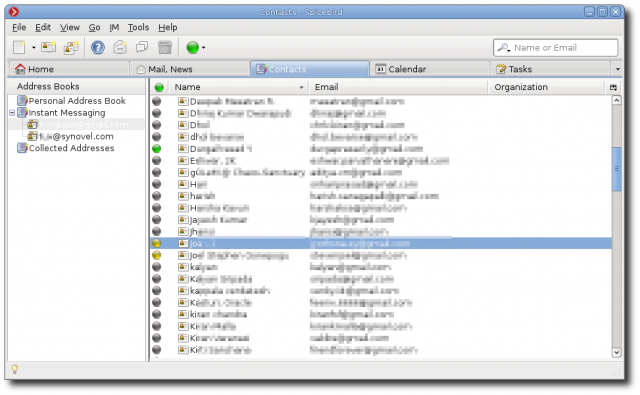Click the instant message chat icon
640x395 pixels.
(142, 47)
